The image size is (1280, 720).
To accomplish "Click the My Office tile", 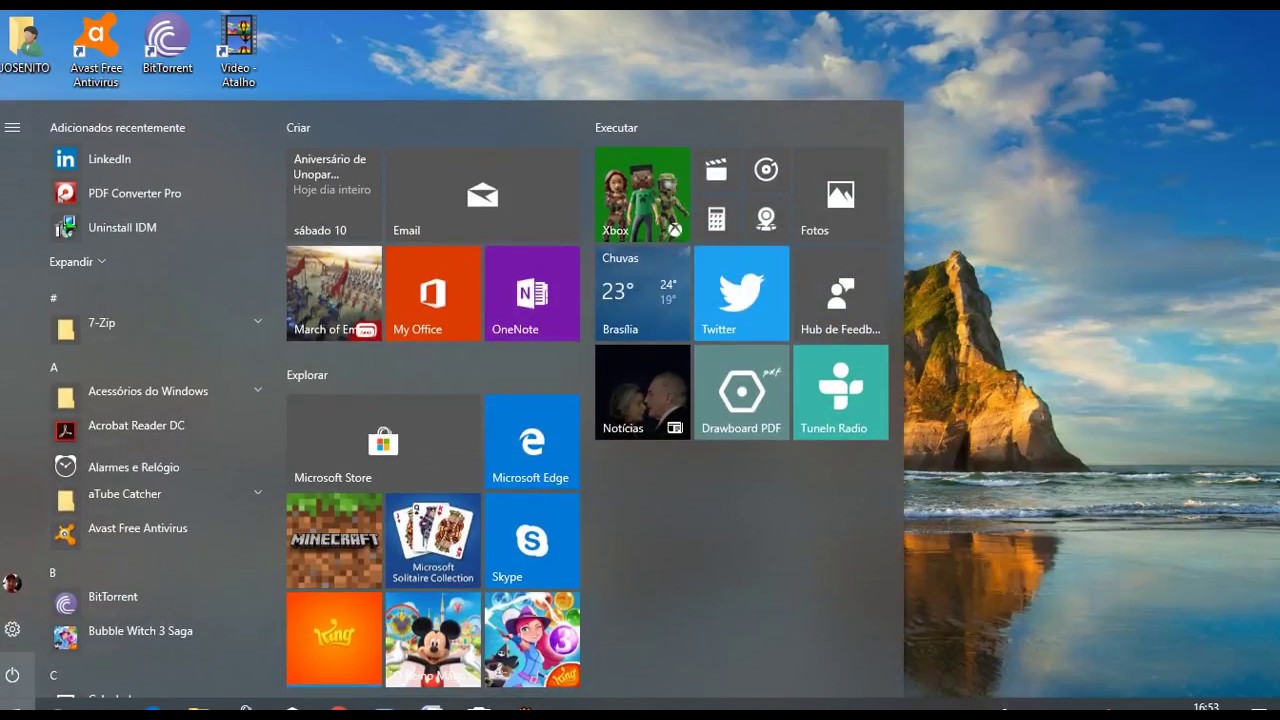I will click(433, 293).
